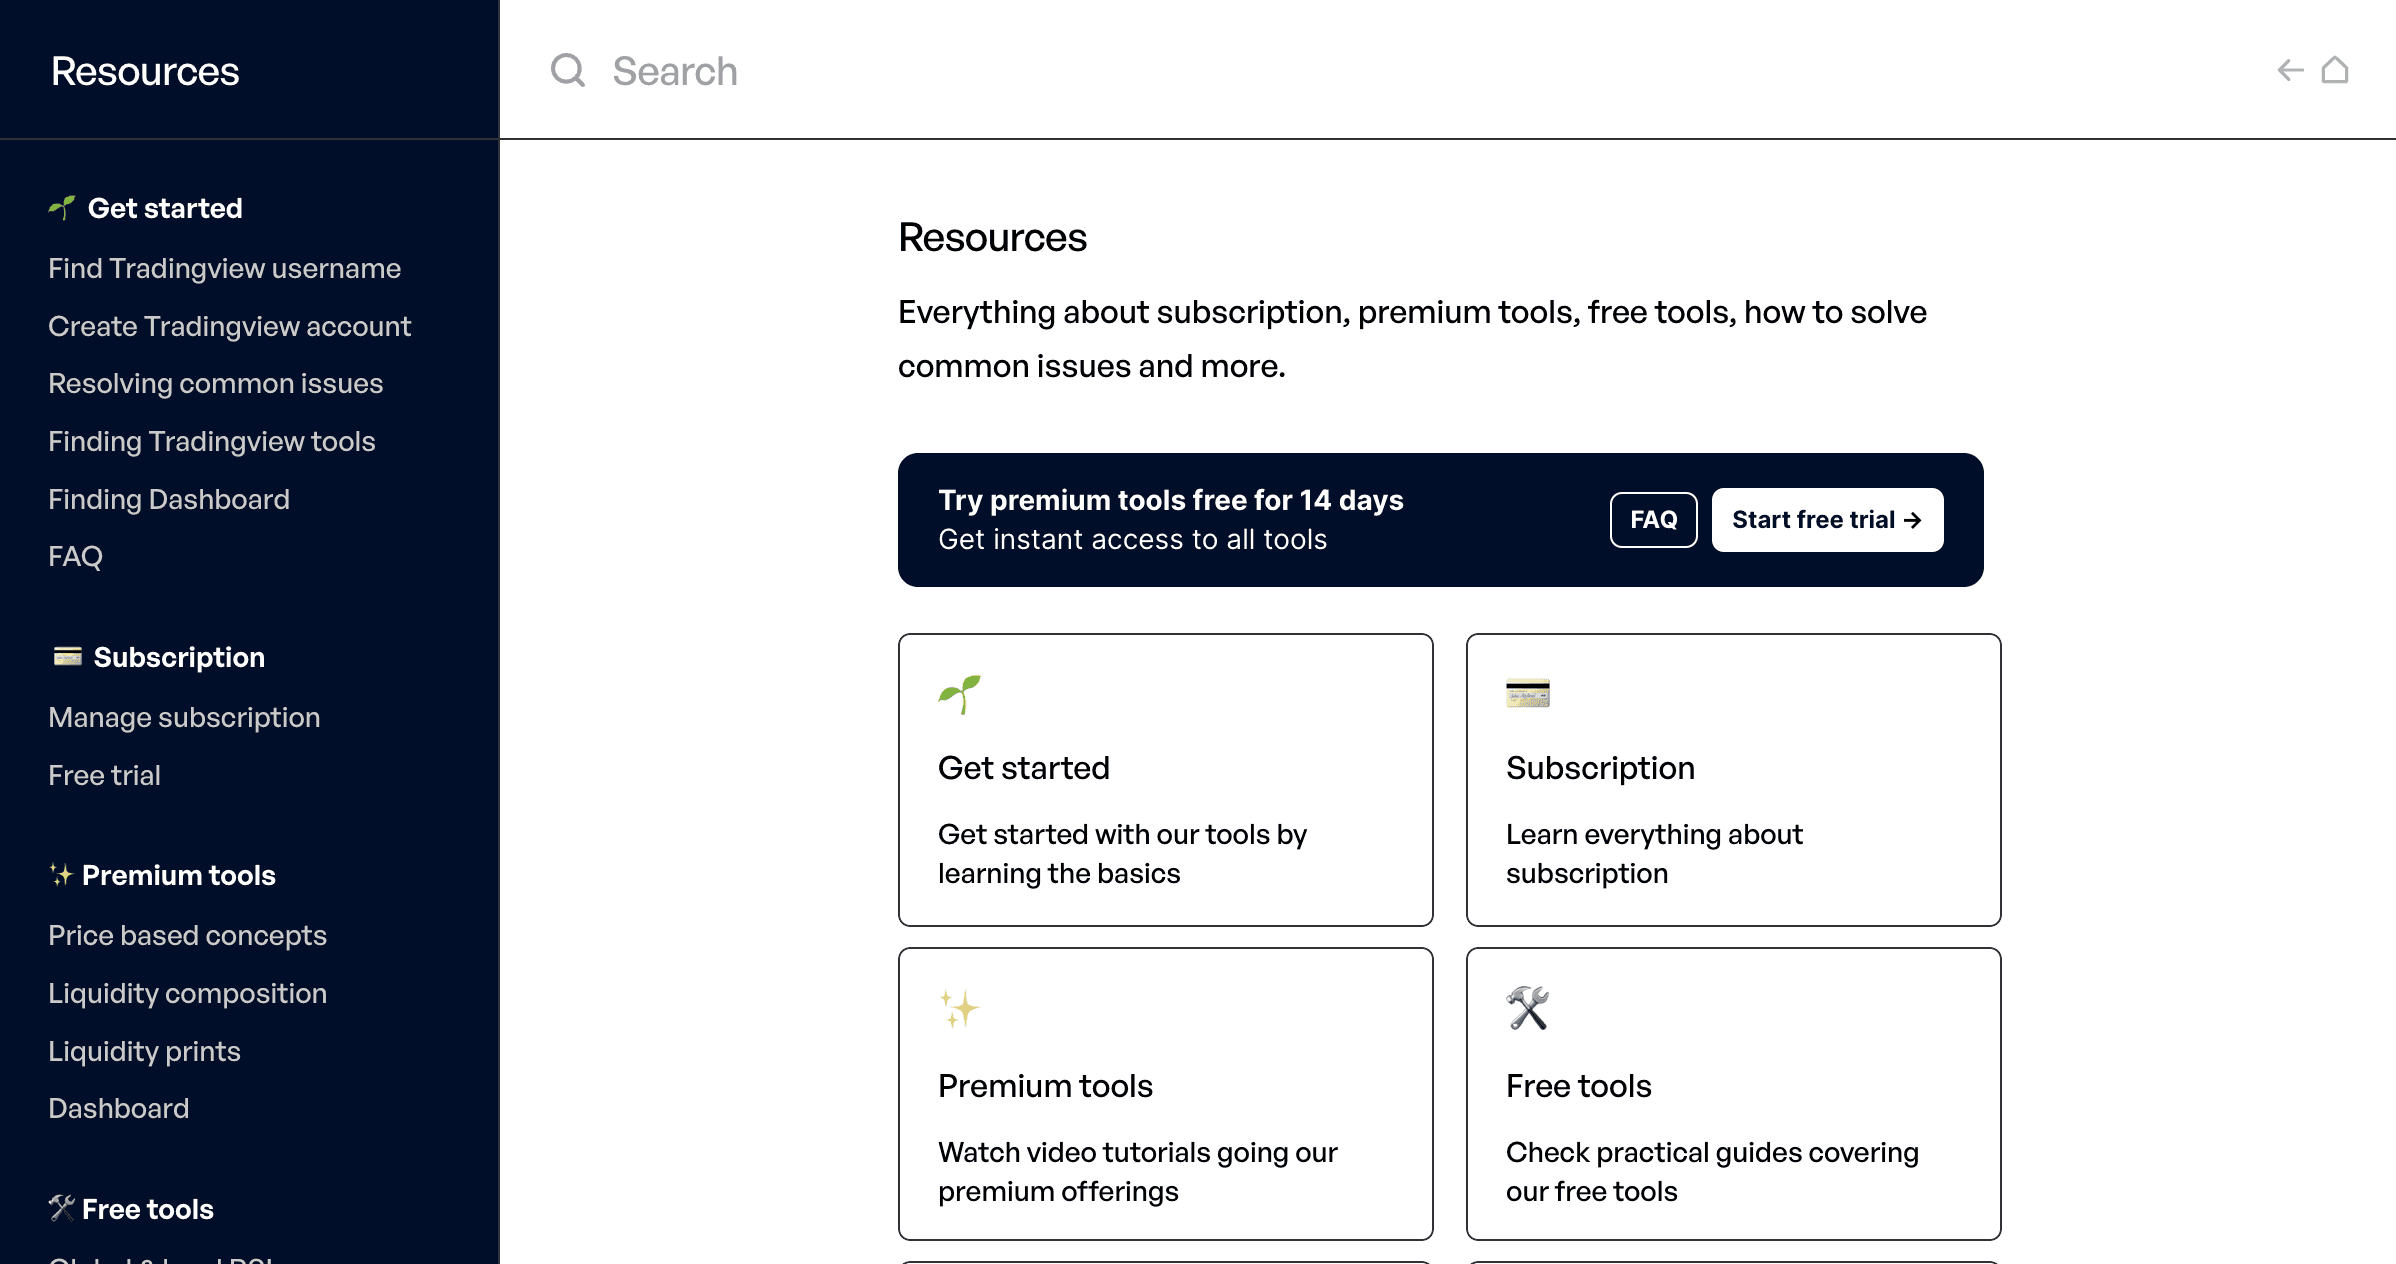This screenshot has height=1264, width=2396.
Task: Click the FAQ button in banner
Action: [1653, 520]
